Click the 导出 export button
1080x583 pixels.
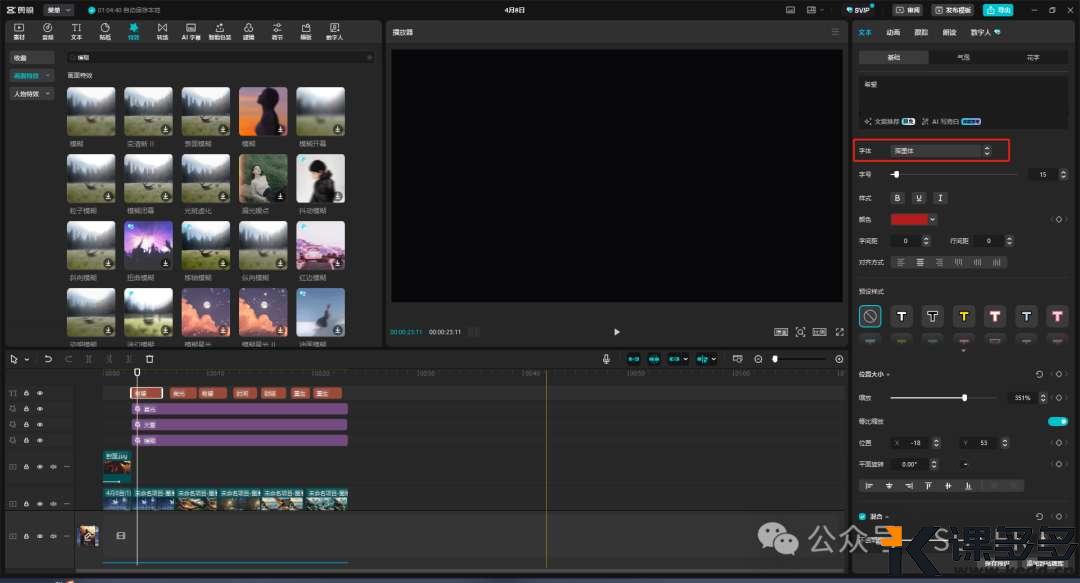(997, 9)
